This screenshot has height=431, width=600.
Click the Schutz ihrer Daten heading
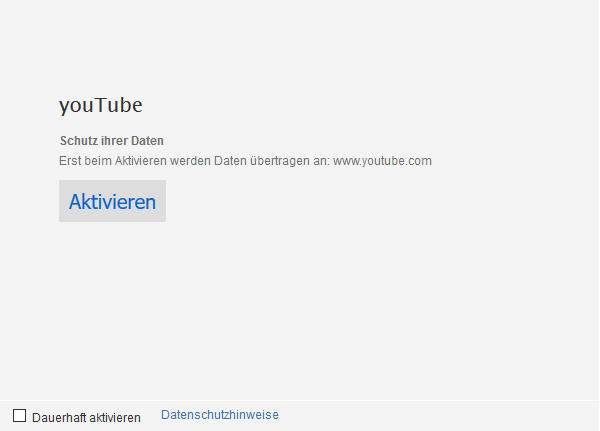click(x=112, y=141)
